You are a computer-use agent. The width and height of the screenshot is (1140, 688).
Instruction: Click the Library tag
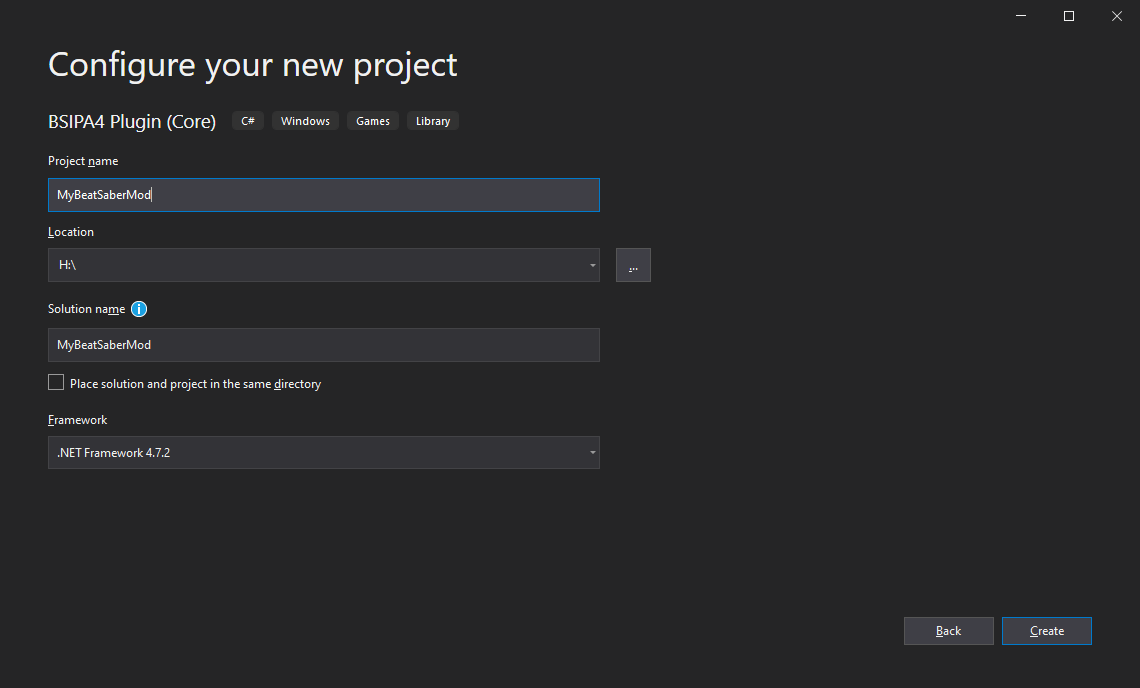[x=433, y=121]
